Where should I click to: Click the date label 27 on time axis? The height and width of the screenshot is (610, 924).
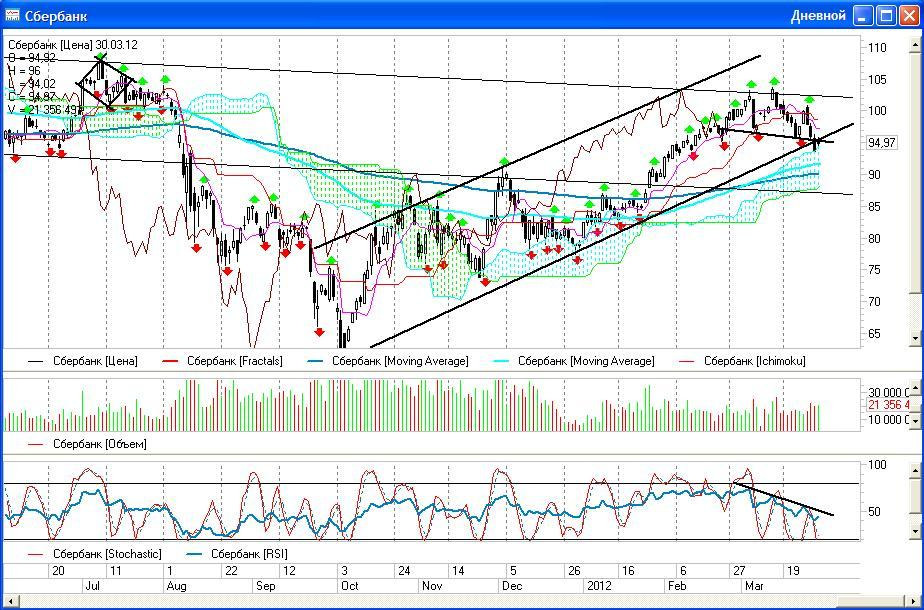(x=739, y=571)
